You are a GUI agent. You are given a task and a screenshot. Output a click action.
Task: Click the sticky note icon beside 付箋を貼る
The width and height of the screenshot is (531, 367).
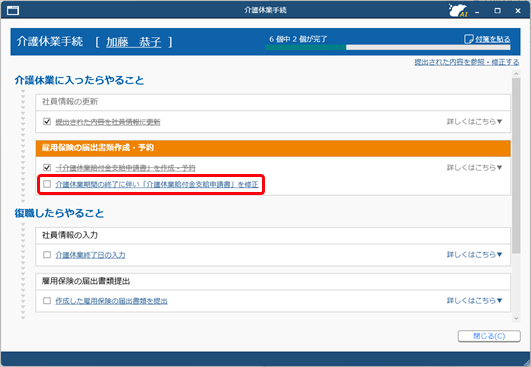[x=468, y=39]
